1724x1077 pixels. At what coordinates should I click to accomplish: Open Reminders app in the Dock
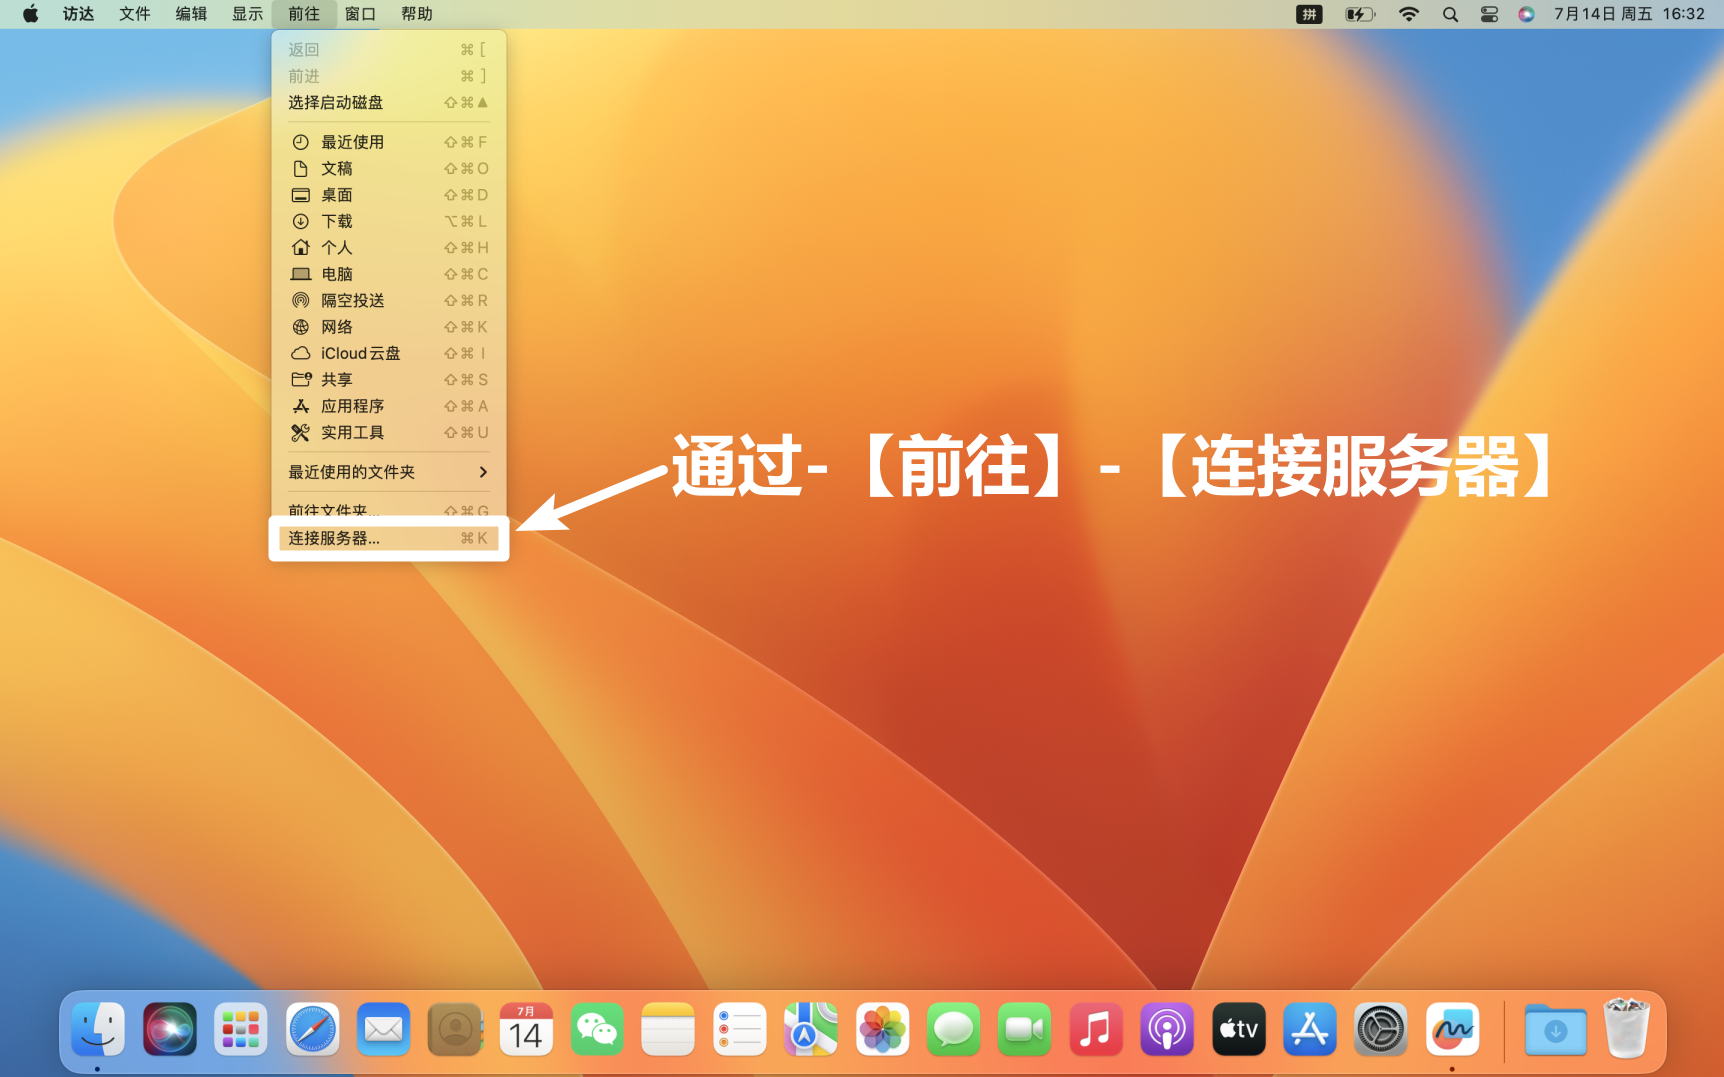click(x=740, y=1029)
